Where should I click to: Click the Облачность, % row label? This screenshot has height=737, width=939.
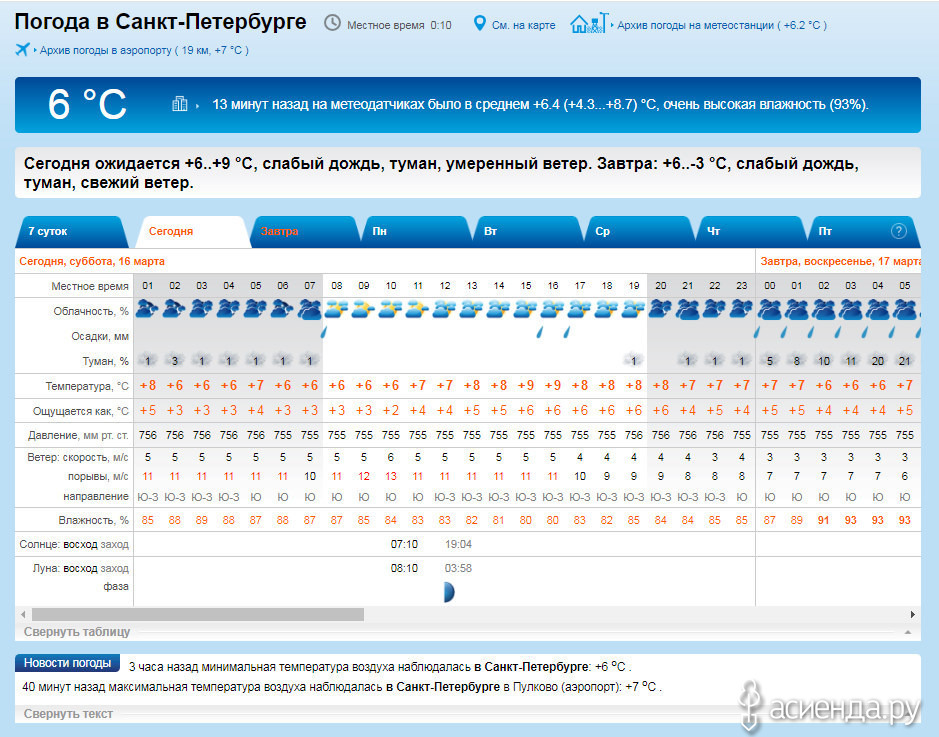[91, 311]
